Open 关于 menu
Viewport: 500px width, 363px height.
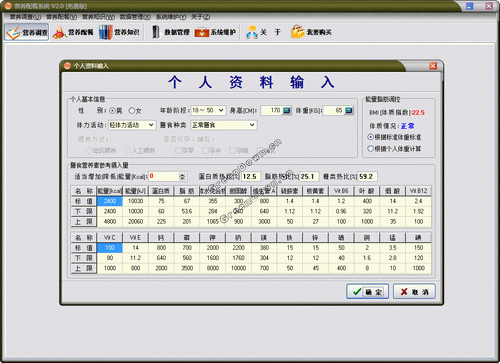point(200,17)
